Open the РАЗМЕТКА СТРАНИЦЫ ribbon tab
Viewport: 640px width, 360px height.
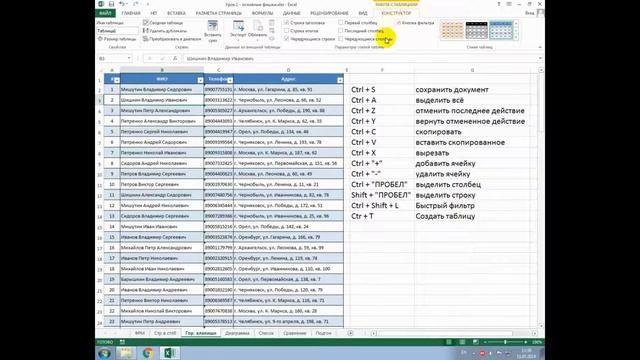point(218,13)
